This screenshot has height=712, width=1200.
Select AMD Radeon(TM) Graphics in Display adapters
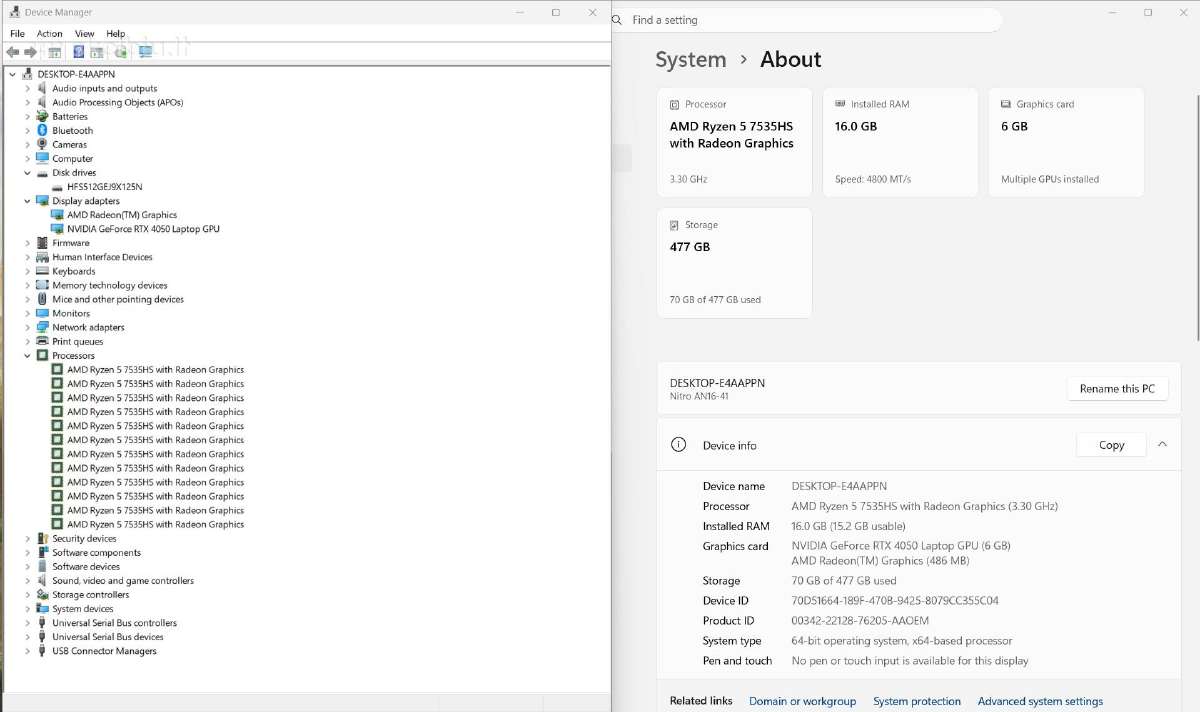(122, 215)
